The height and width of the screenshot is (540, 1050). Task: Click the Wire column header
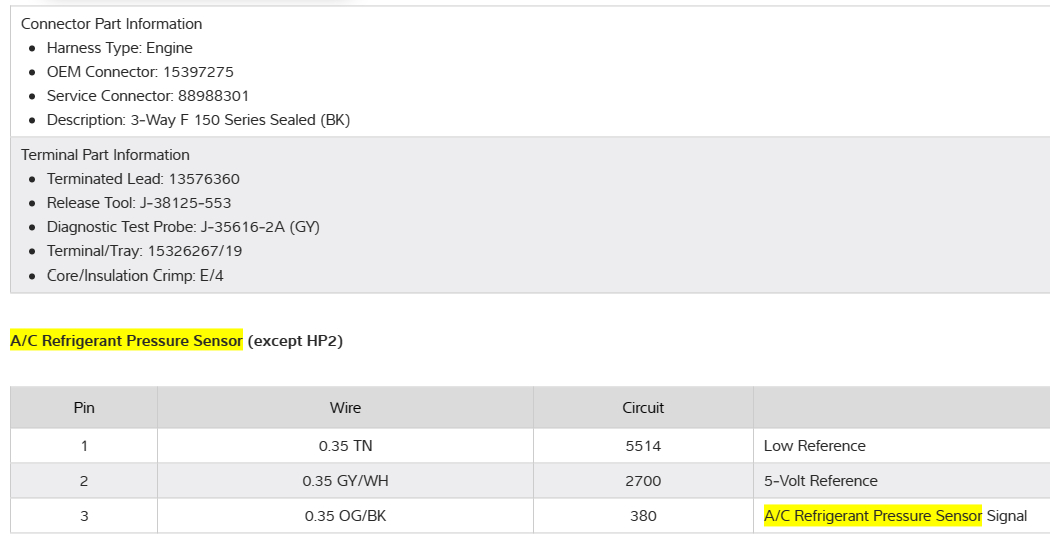click(345, 408)
